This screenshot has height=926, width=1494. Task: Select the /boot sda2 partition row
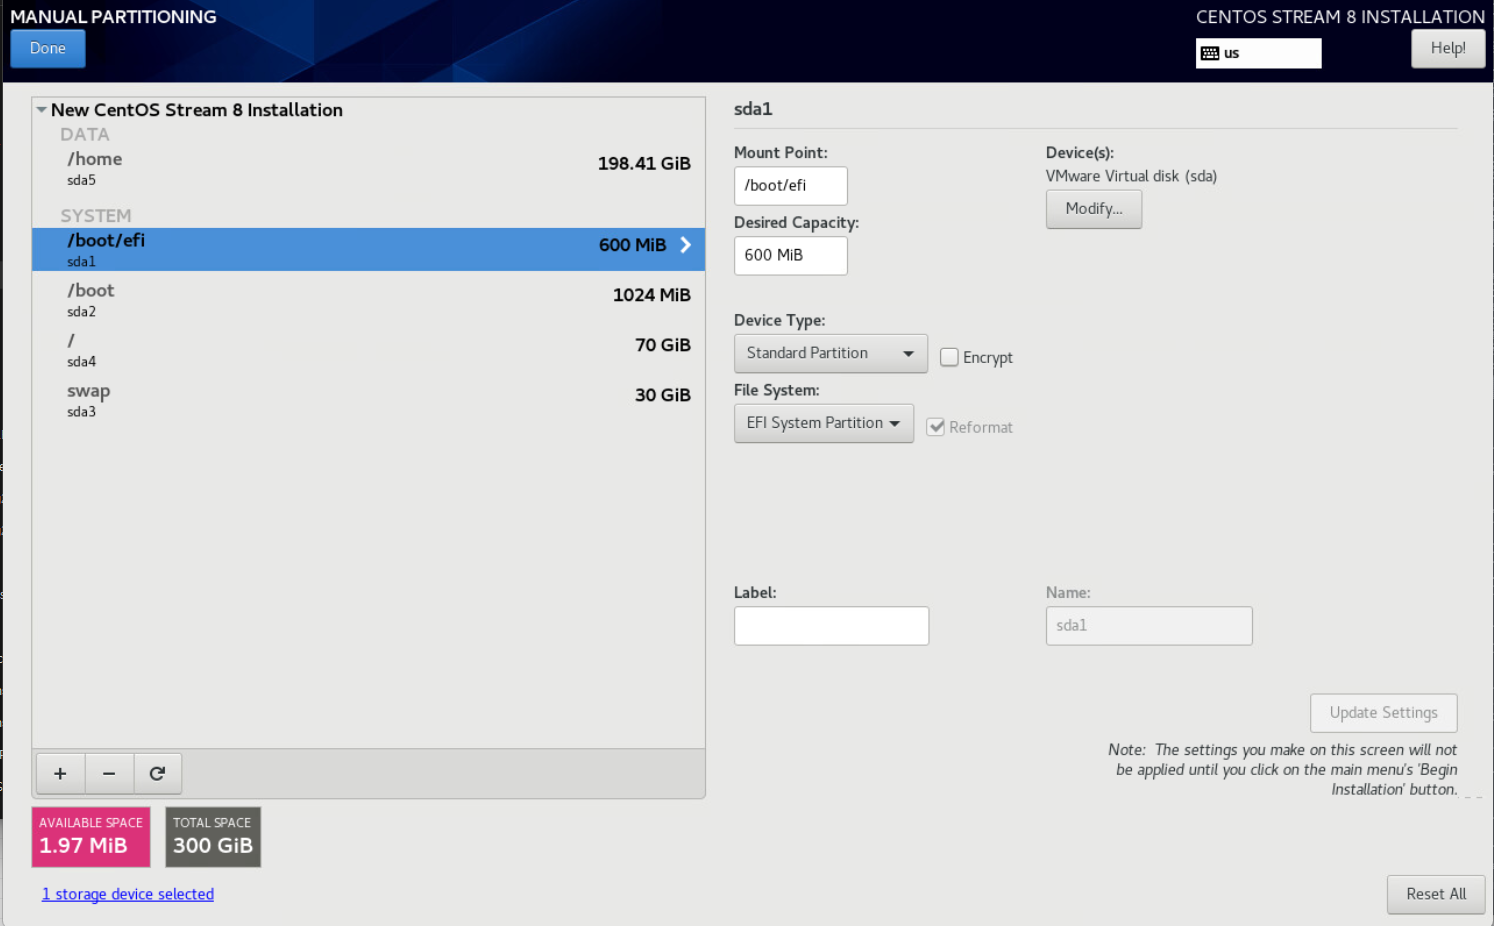click(368, 299)
